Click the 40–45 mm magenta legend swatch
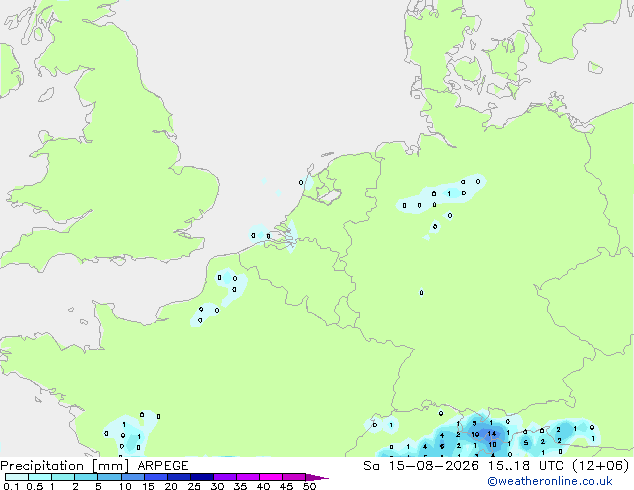Viewport: 634px width, 490px height. tap(271, 477)
